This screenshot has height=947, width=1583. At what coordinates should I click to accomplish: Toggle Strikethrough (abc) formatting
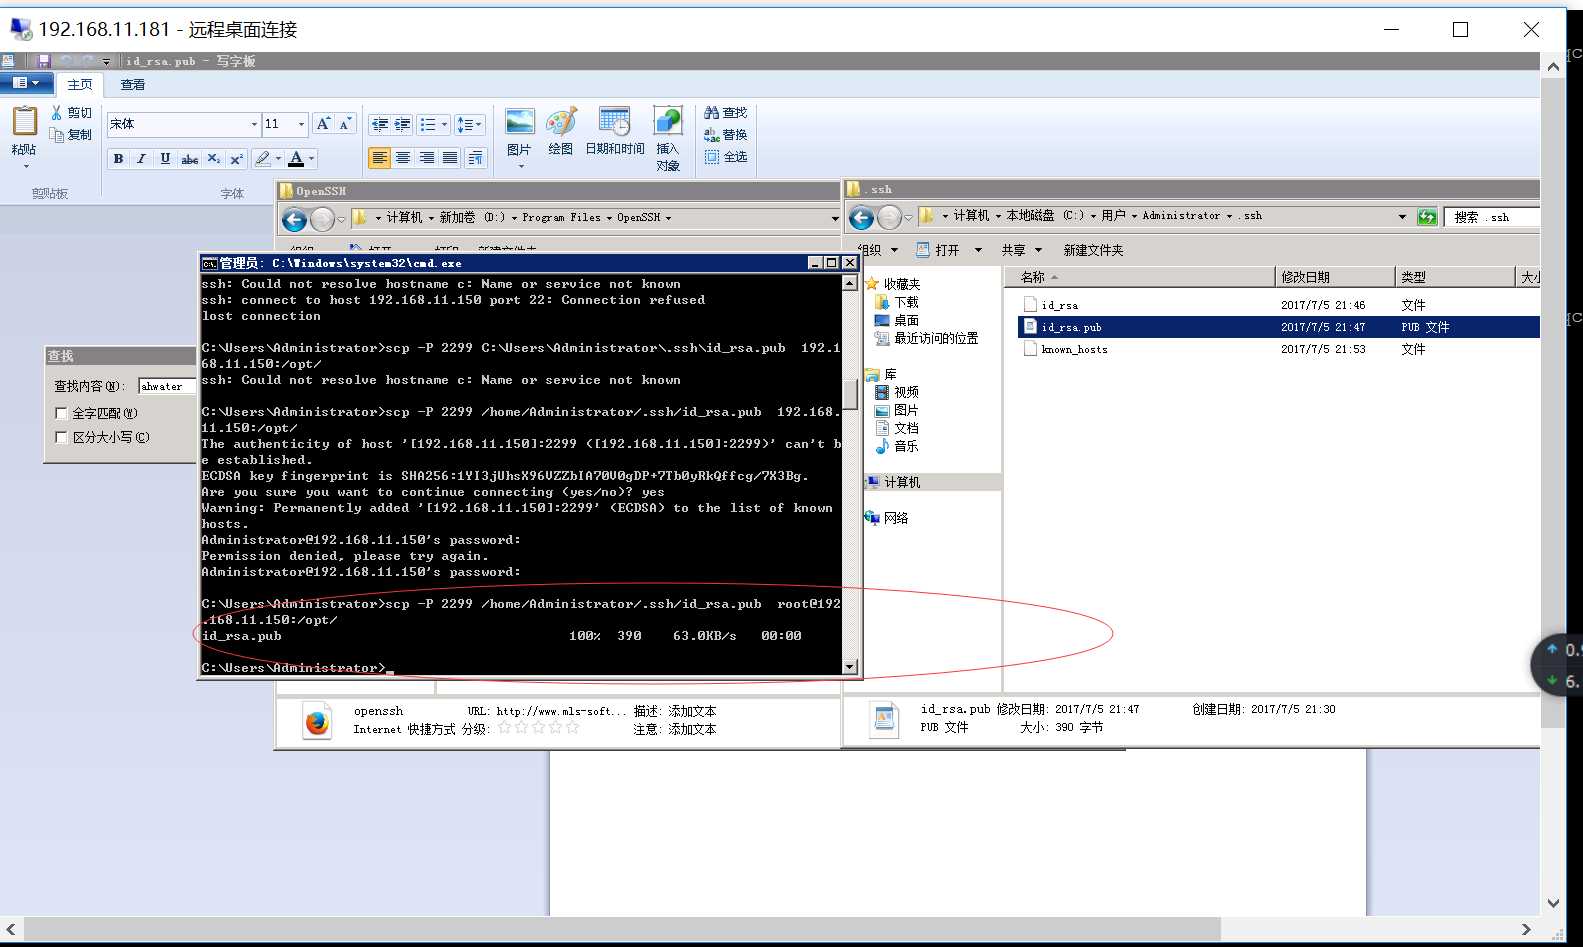coord(189,158)
